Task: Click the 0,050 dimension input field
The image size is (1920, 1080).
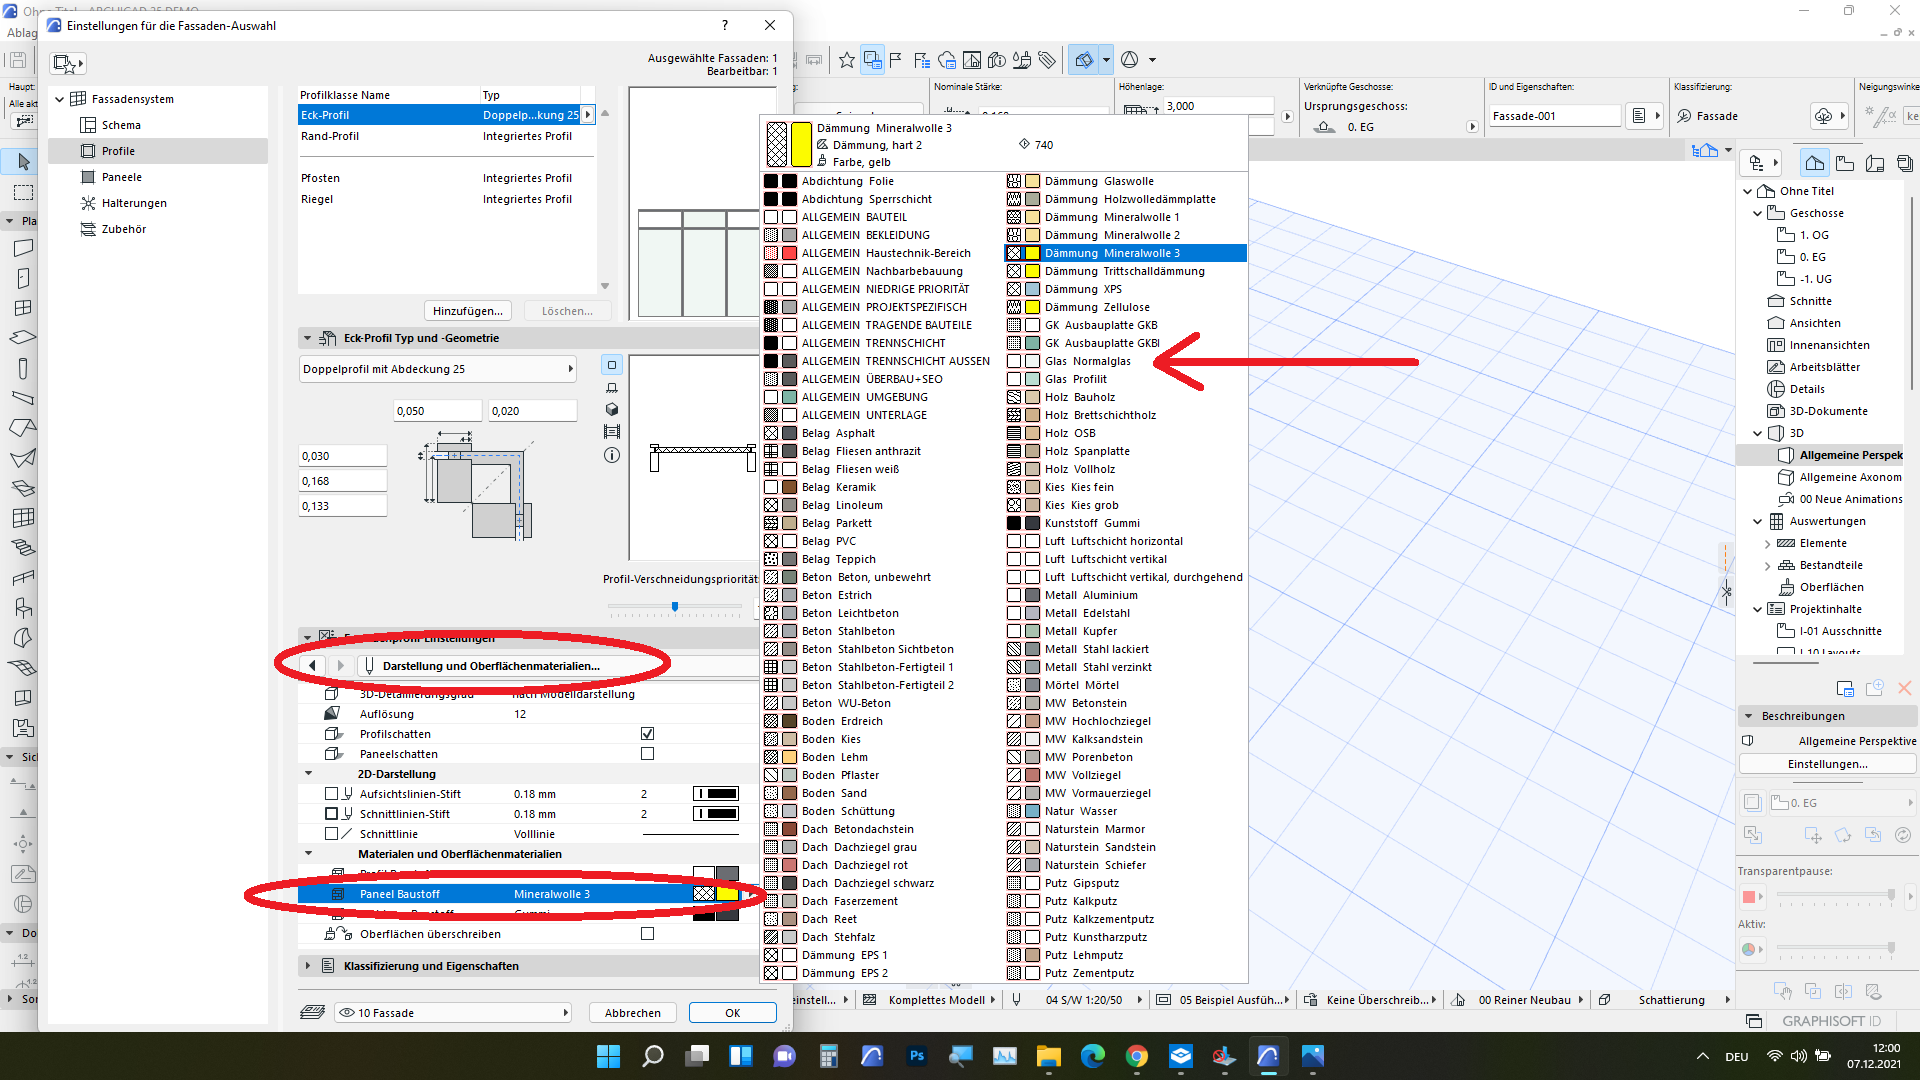Action: coord(437,411)
